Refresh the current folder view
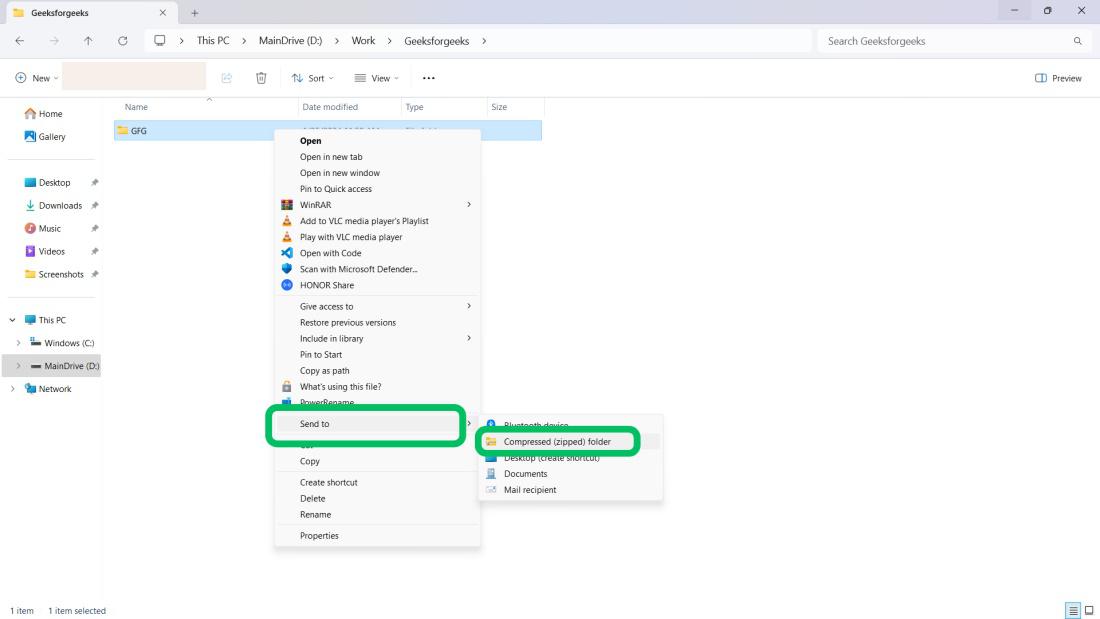This screenshot has width=1100, height=619. pos(123,41)
